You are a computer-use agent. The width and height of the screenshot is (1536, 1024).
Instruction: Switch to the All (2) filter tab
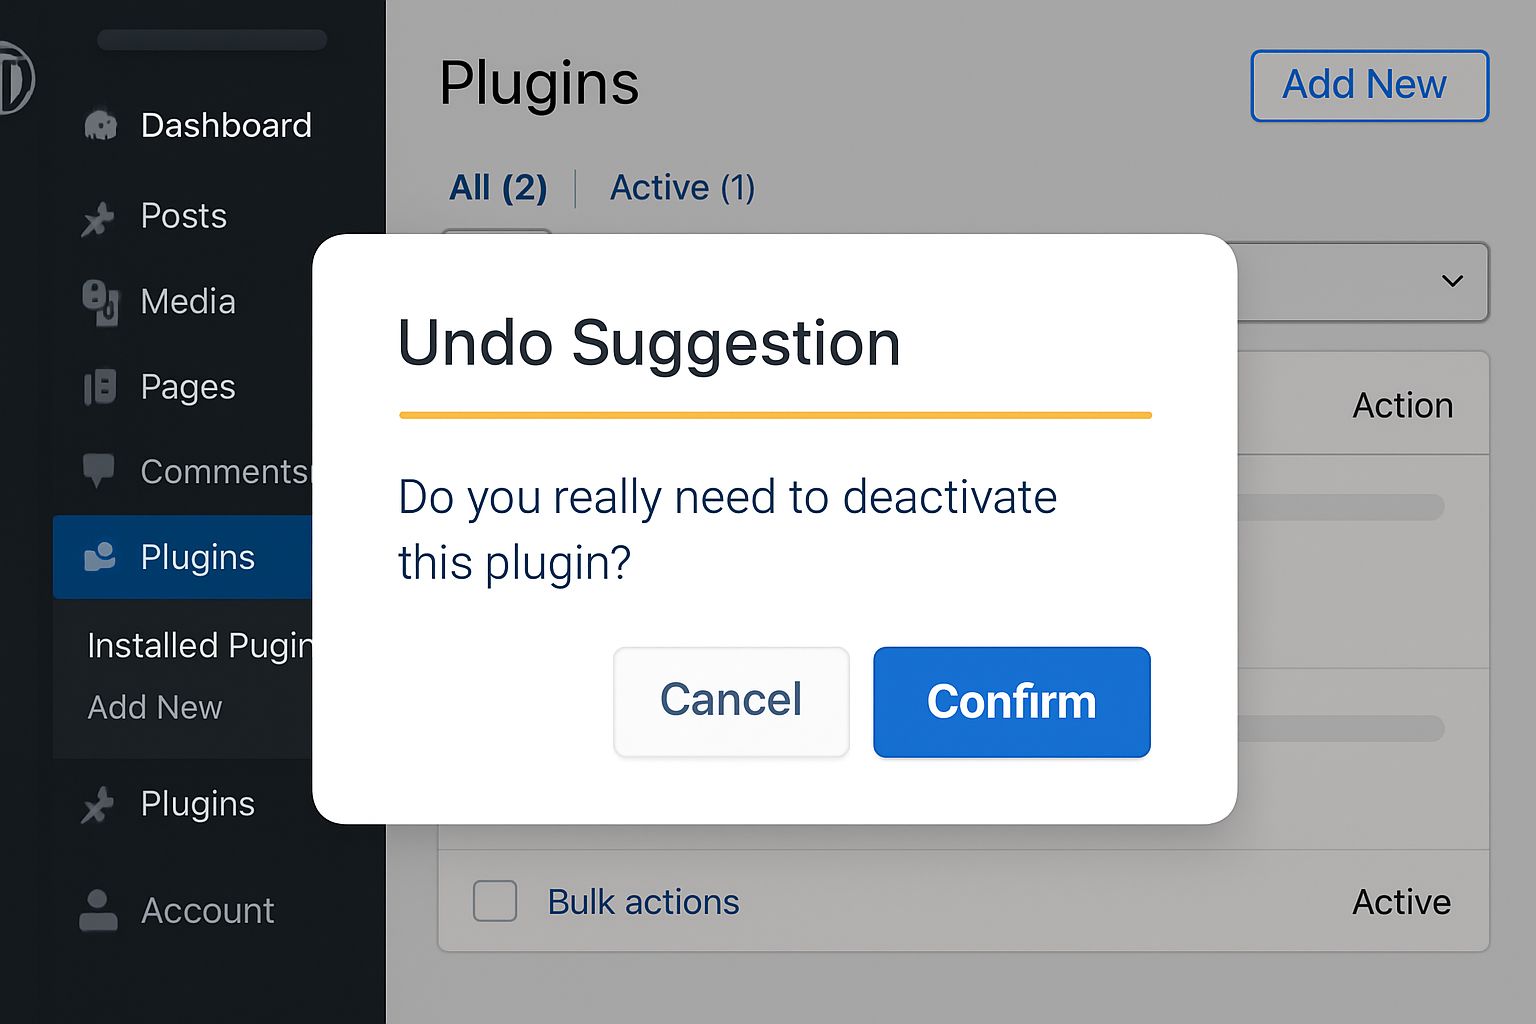pyautogui.click(x=498, y=188)
